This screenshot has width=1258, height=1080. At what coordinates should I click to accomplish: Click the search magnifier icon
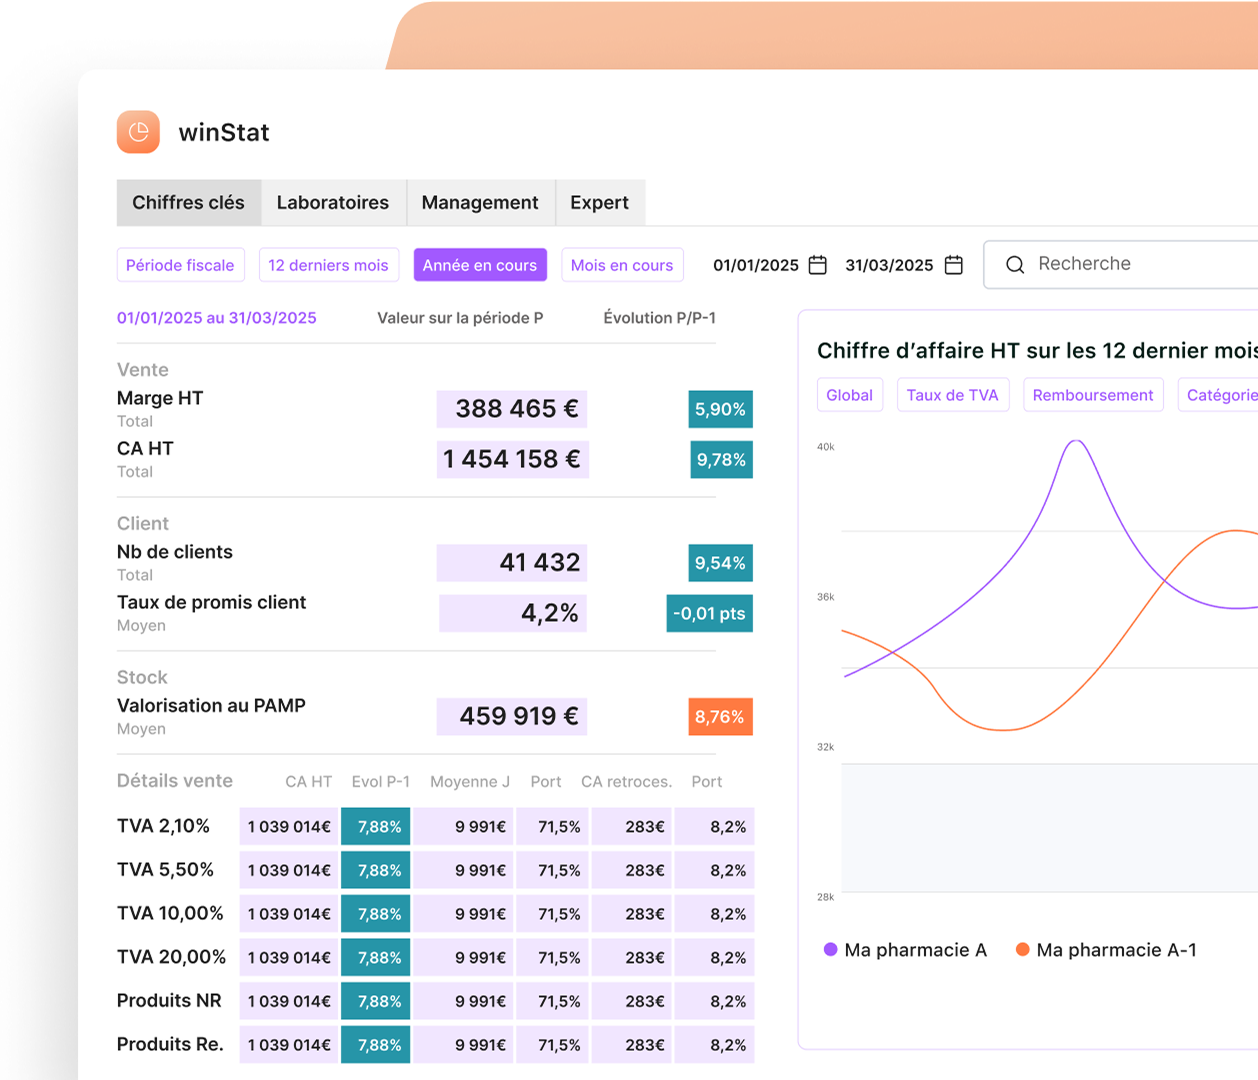[1014, 265]
